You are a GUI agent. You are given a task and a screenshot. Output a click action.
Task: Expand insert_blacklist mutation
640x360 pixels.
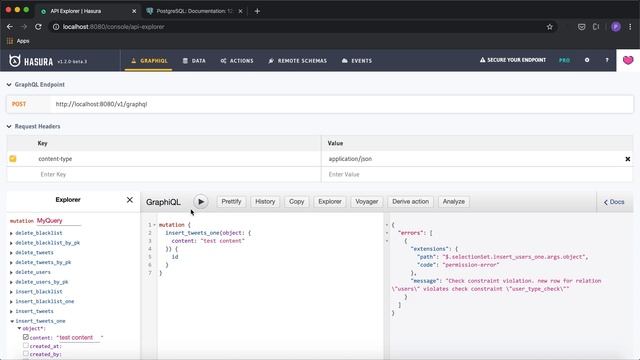coord(11,292)
